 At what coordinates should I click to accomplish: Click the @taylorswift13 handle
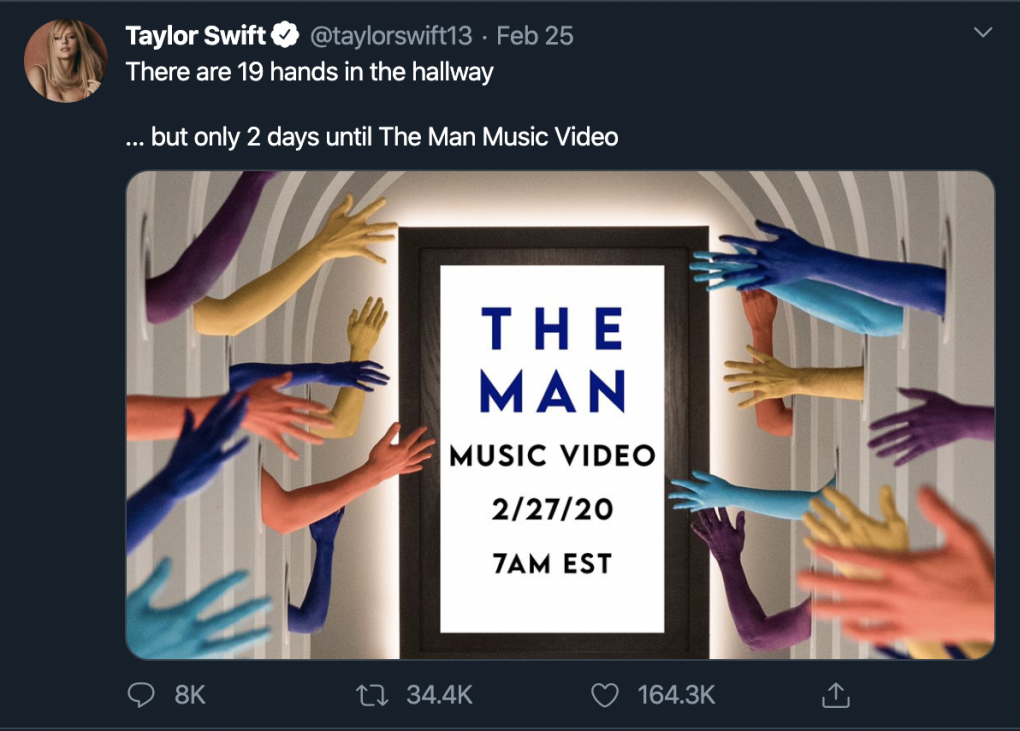pyautogui.click(x=389, y=35)
